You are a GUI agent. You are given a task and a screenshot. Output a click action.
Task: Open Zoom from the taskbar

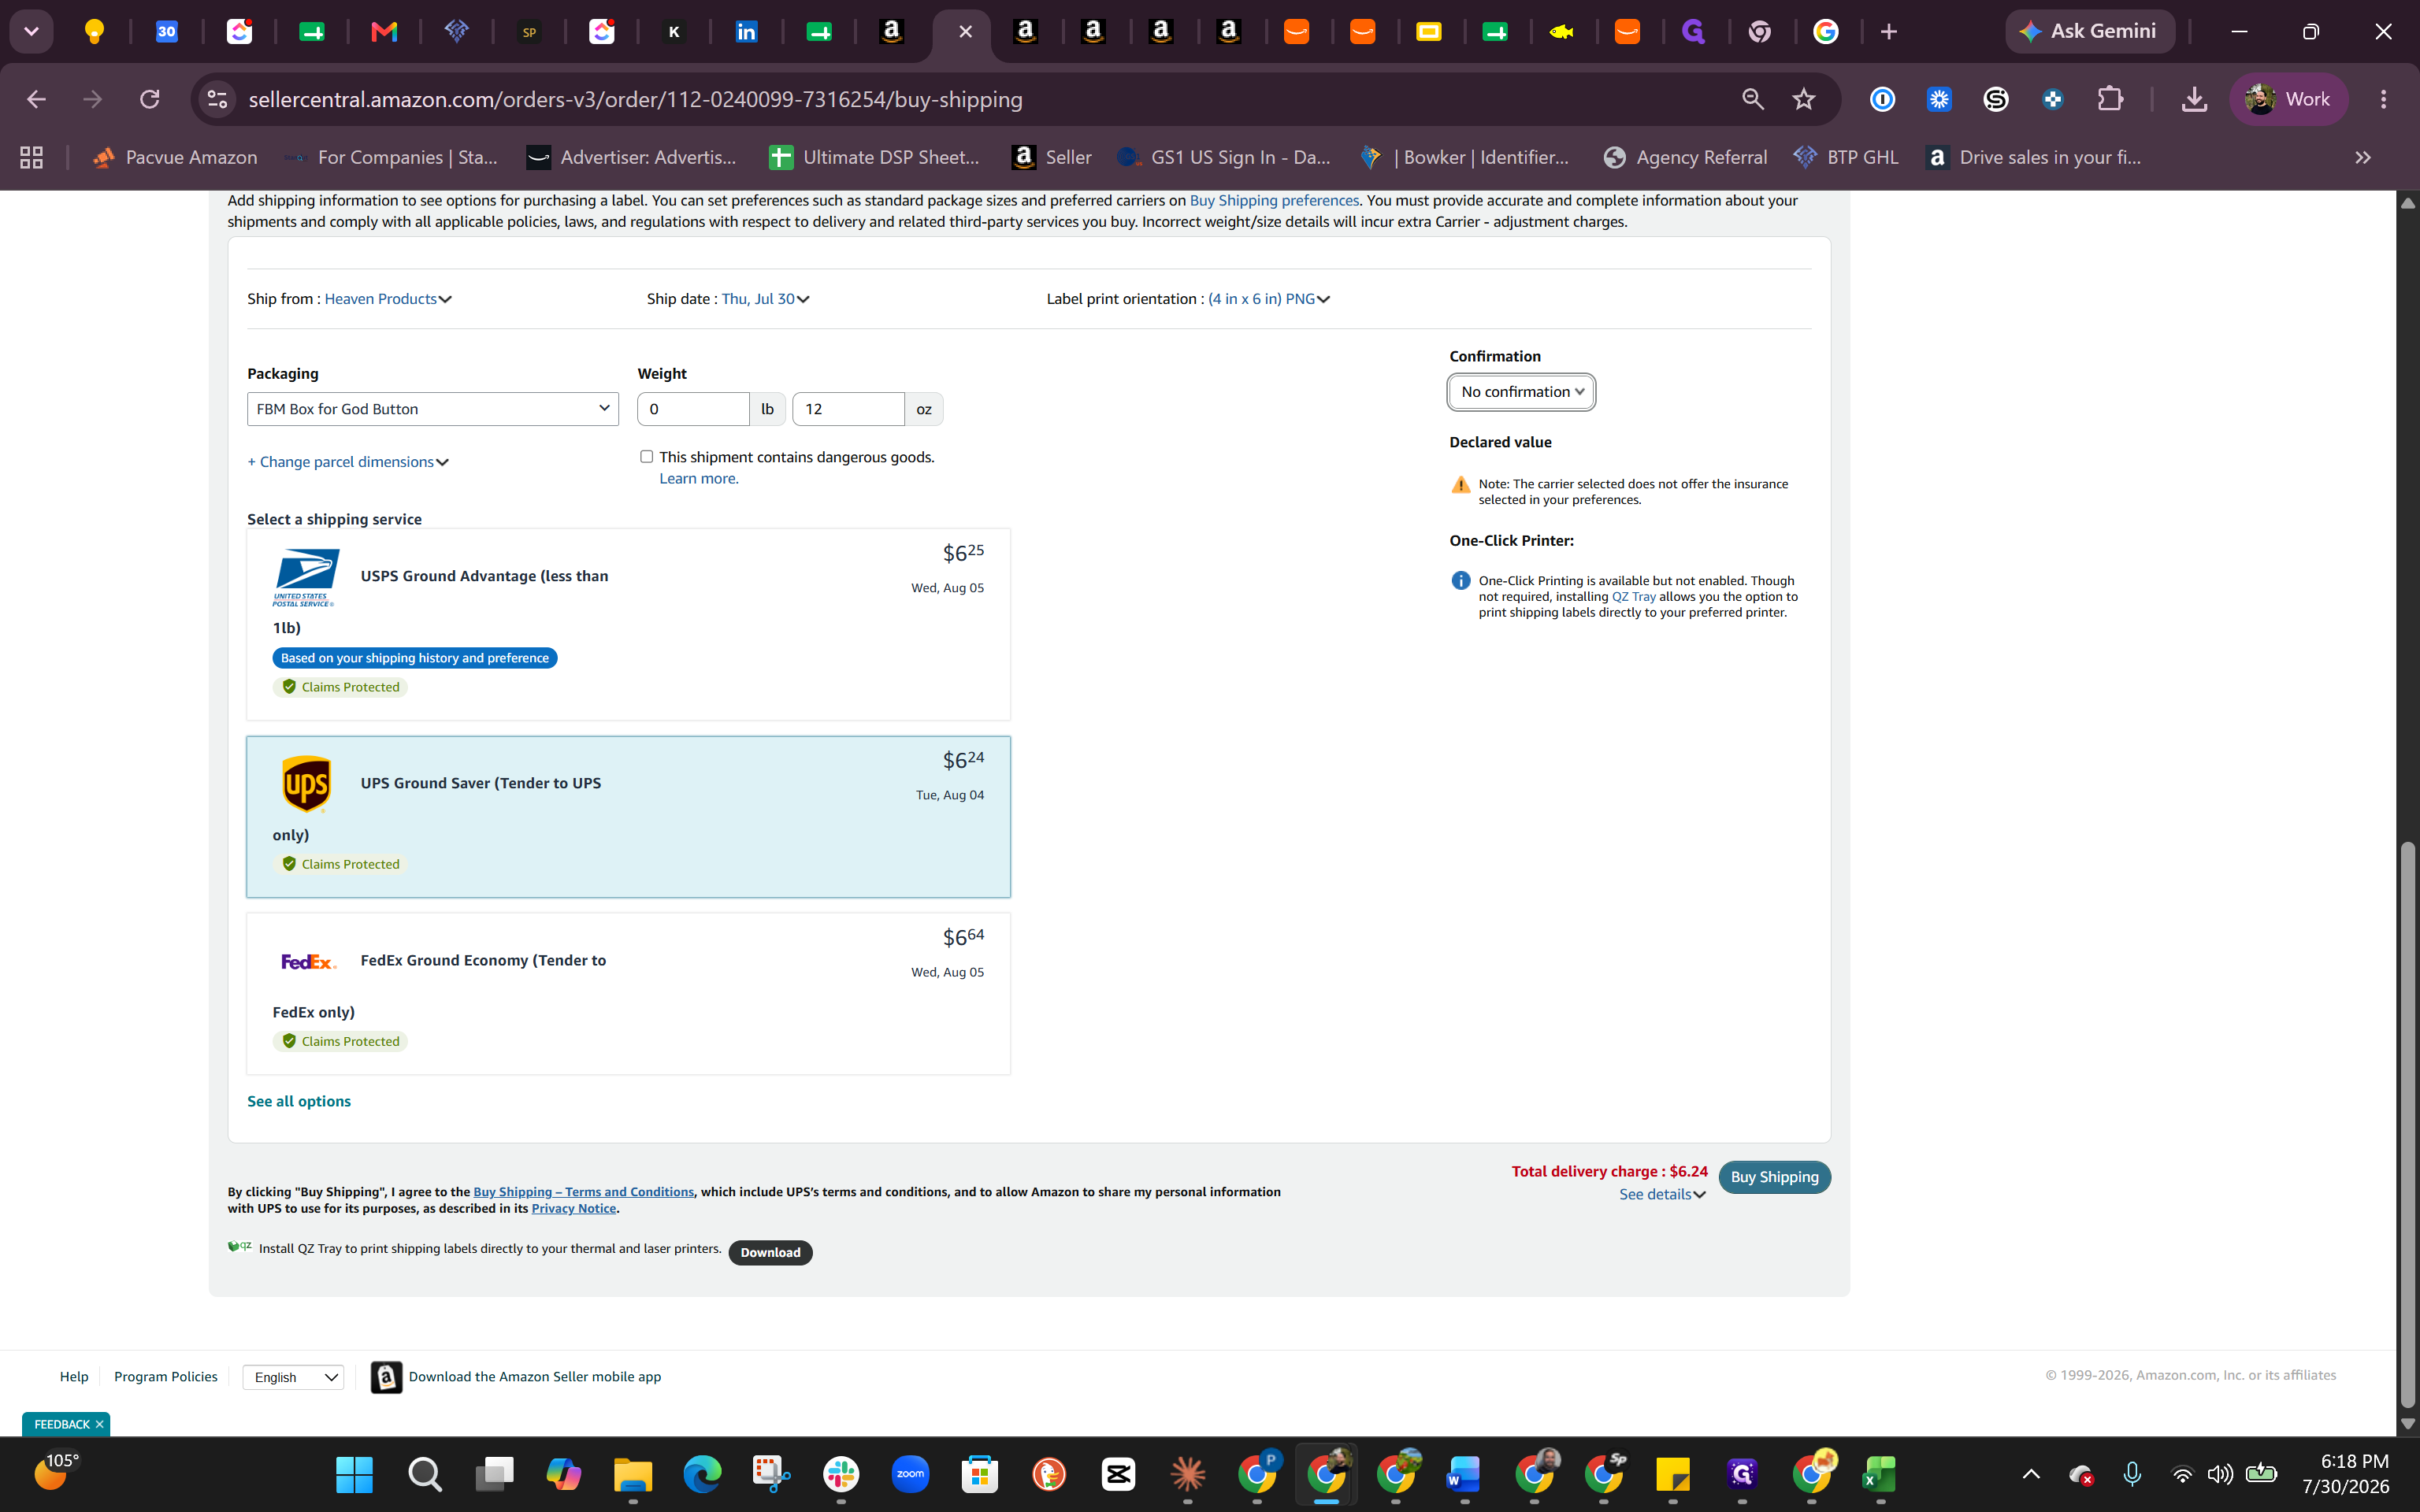coord(910,1474)
